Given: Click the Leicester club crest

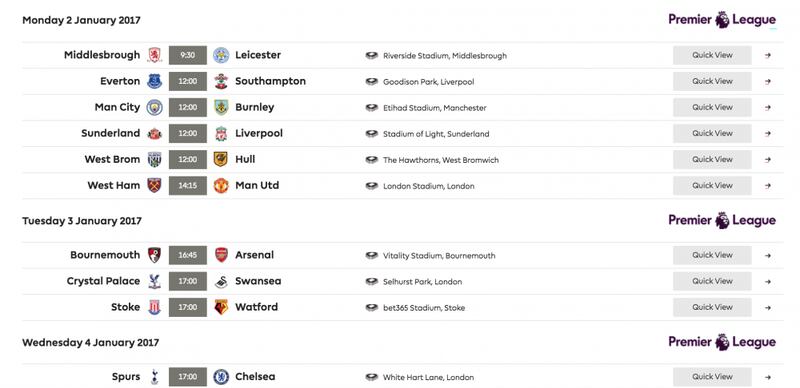Looking at the screenshot, I should click(221, 55).
